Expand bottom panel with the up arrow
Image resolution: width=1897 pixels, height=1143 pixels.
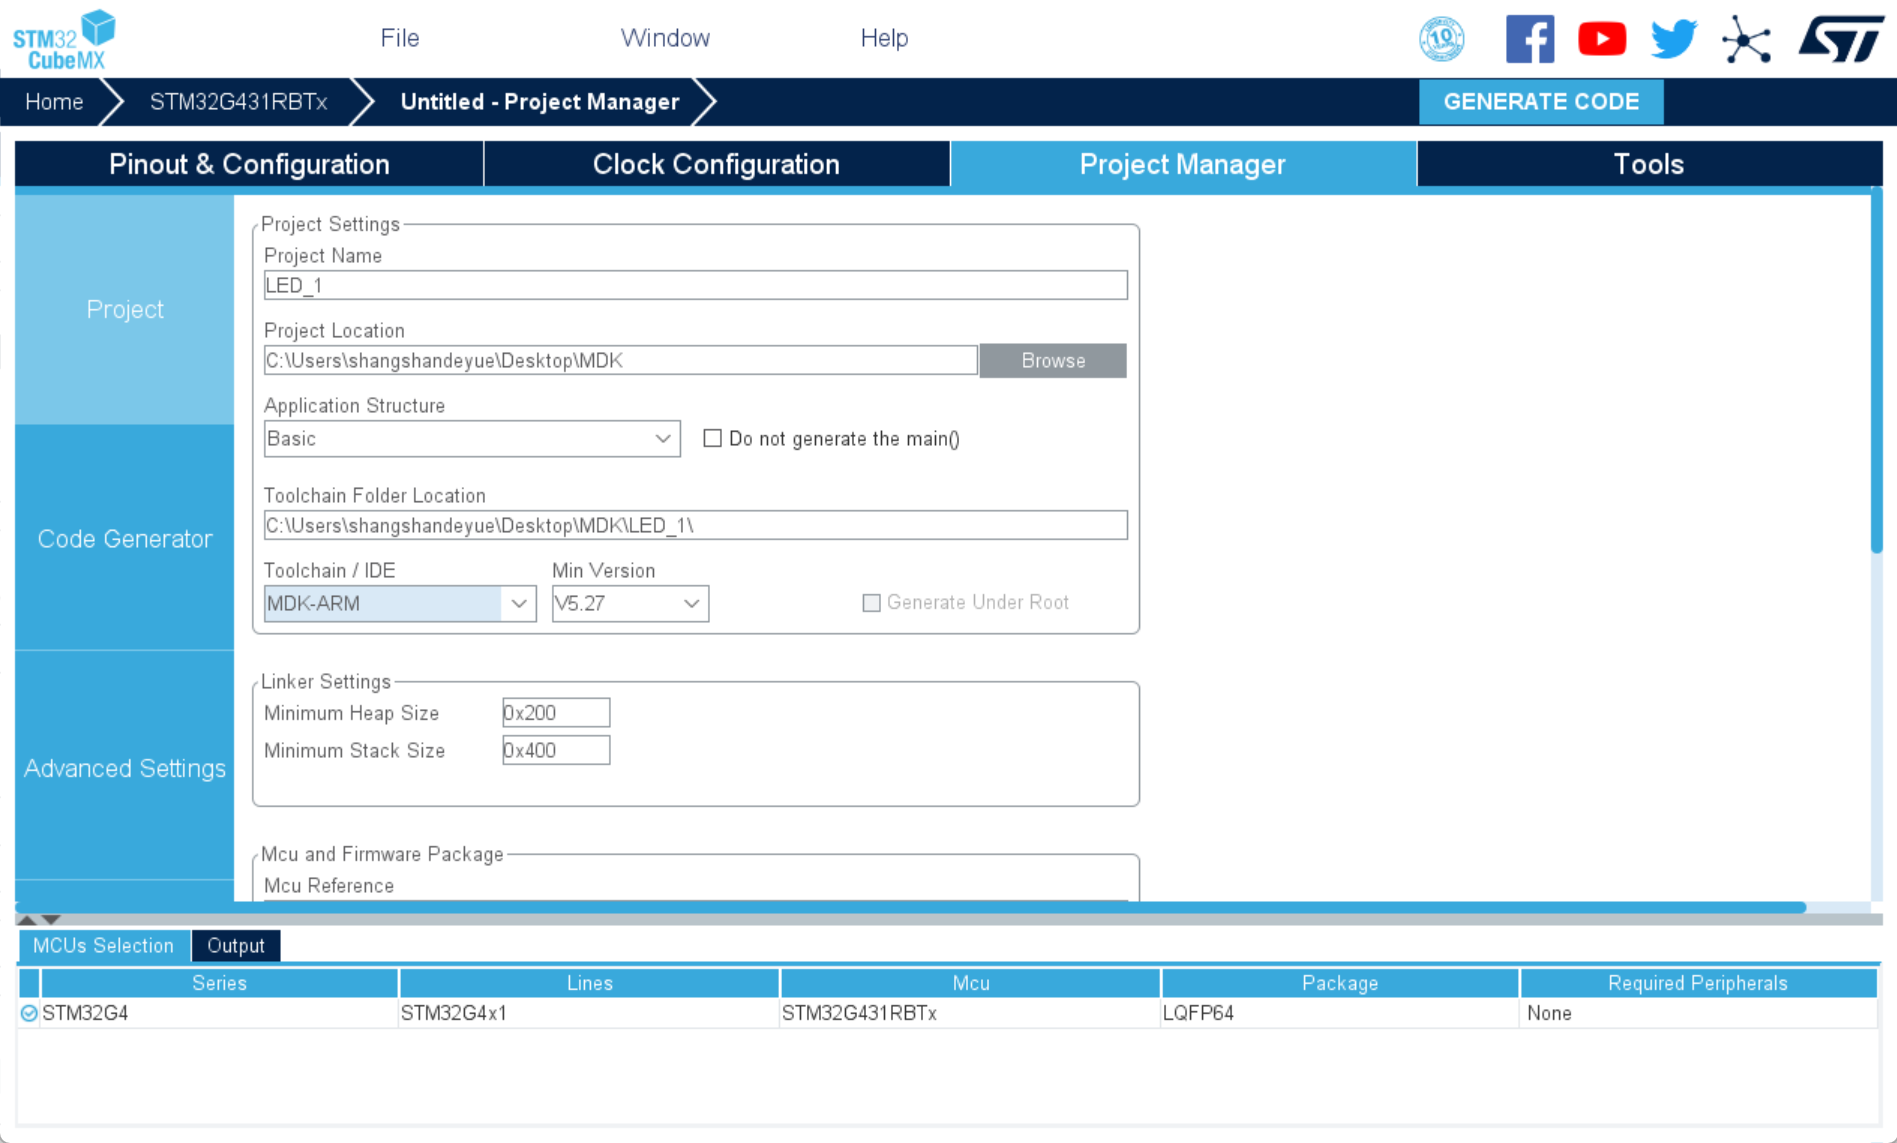pos(27,919)
